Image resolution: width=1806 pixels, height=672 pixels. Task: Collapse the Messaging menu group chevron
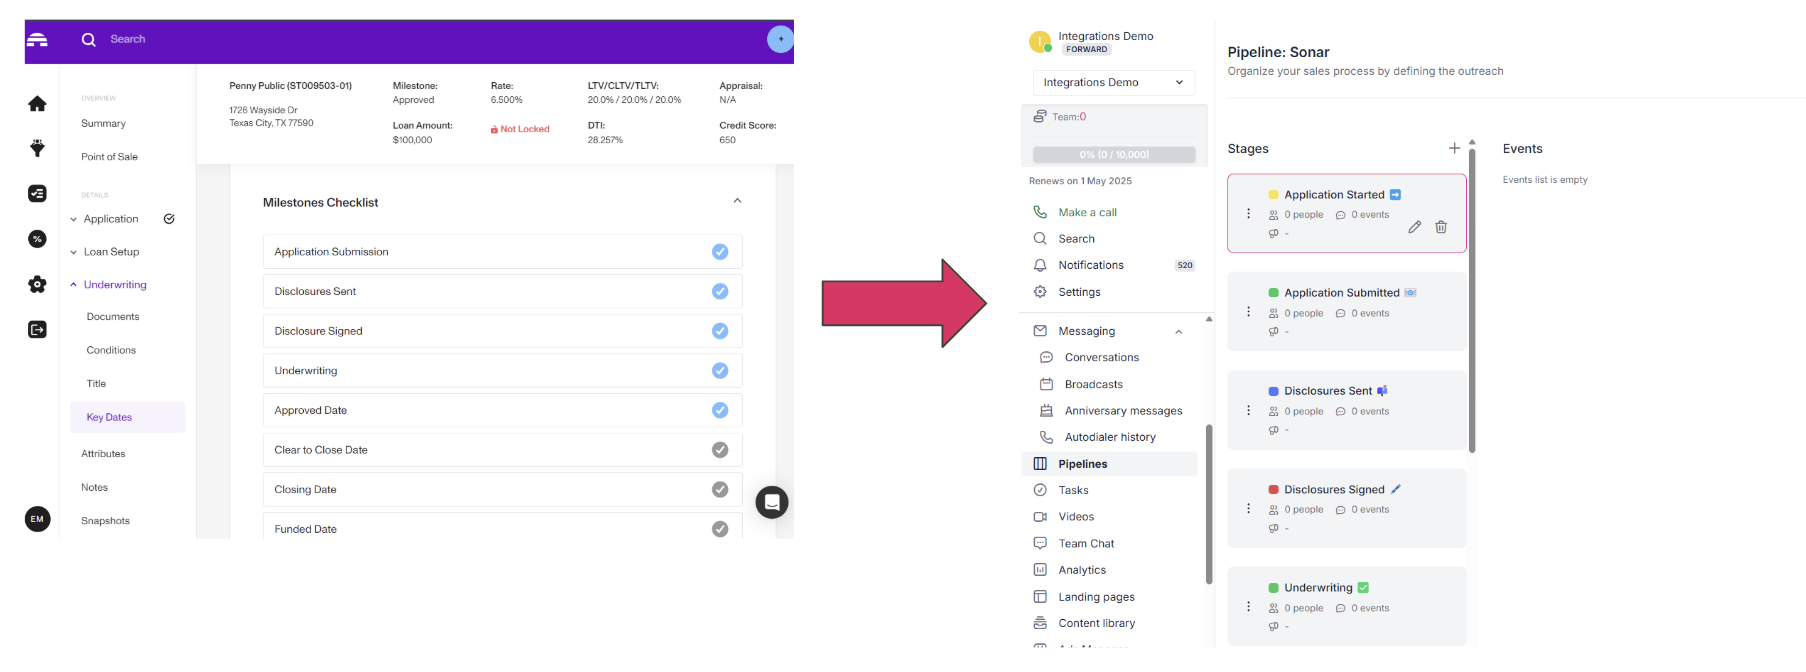point(1179,331)
